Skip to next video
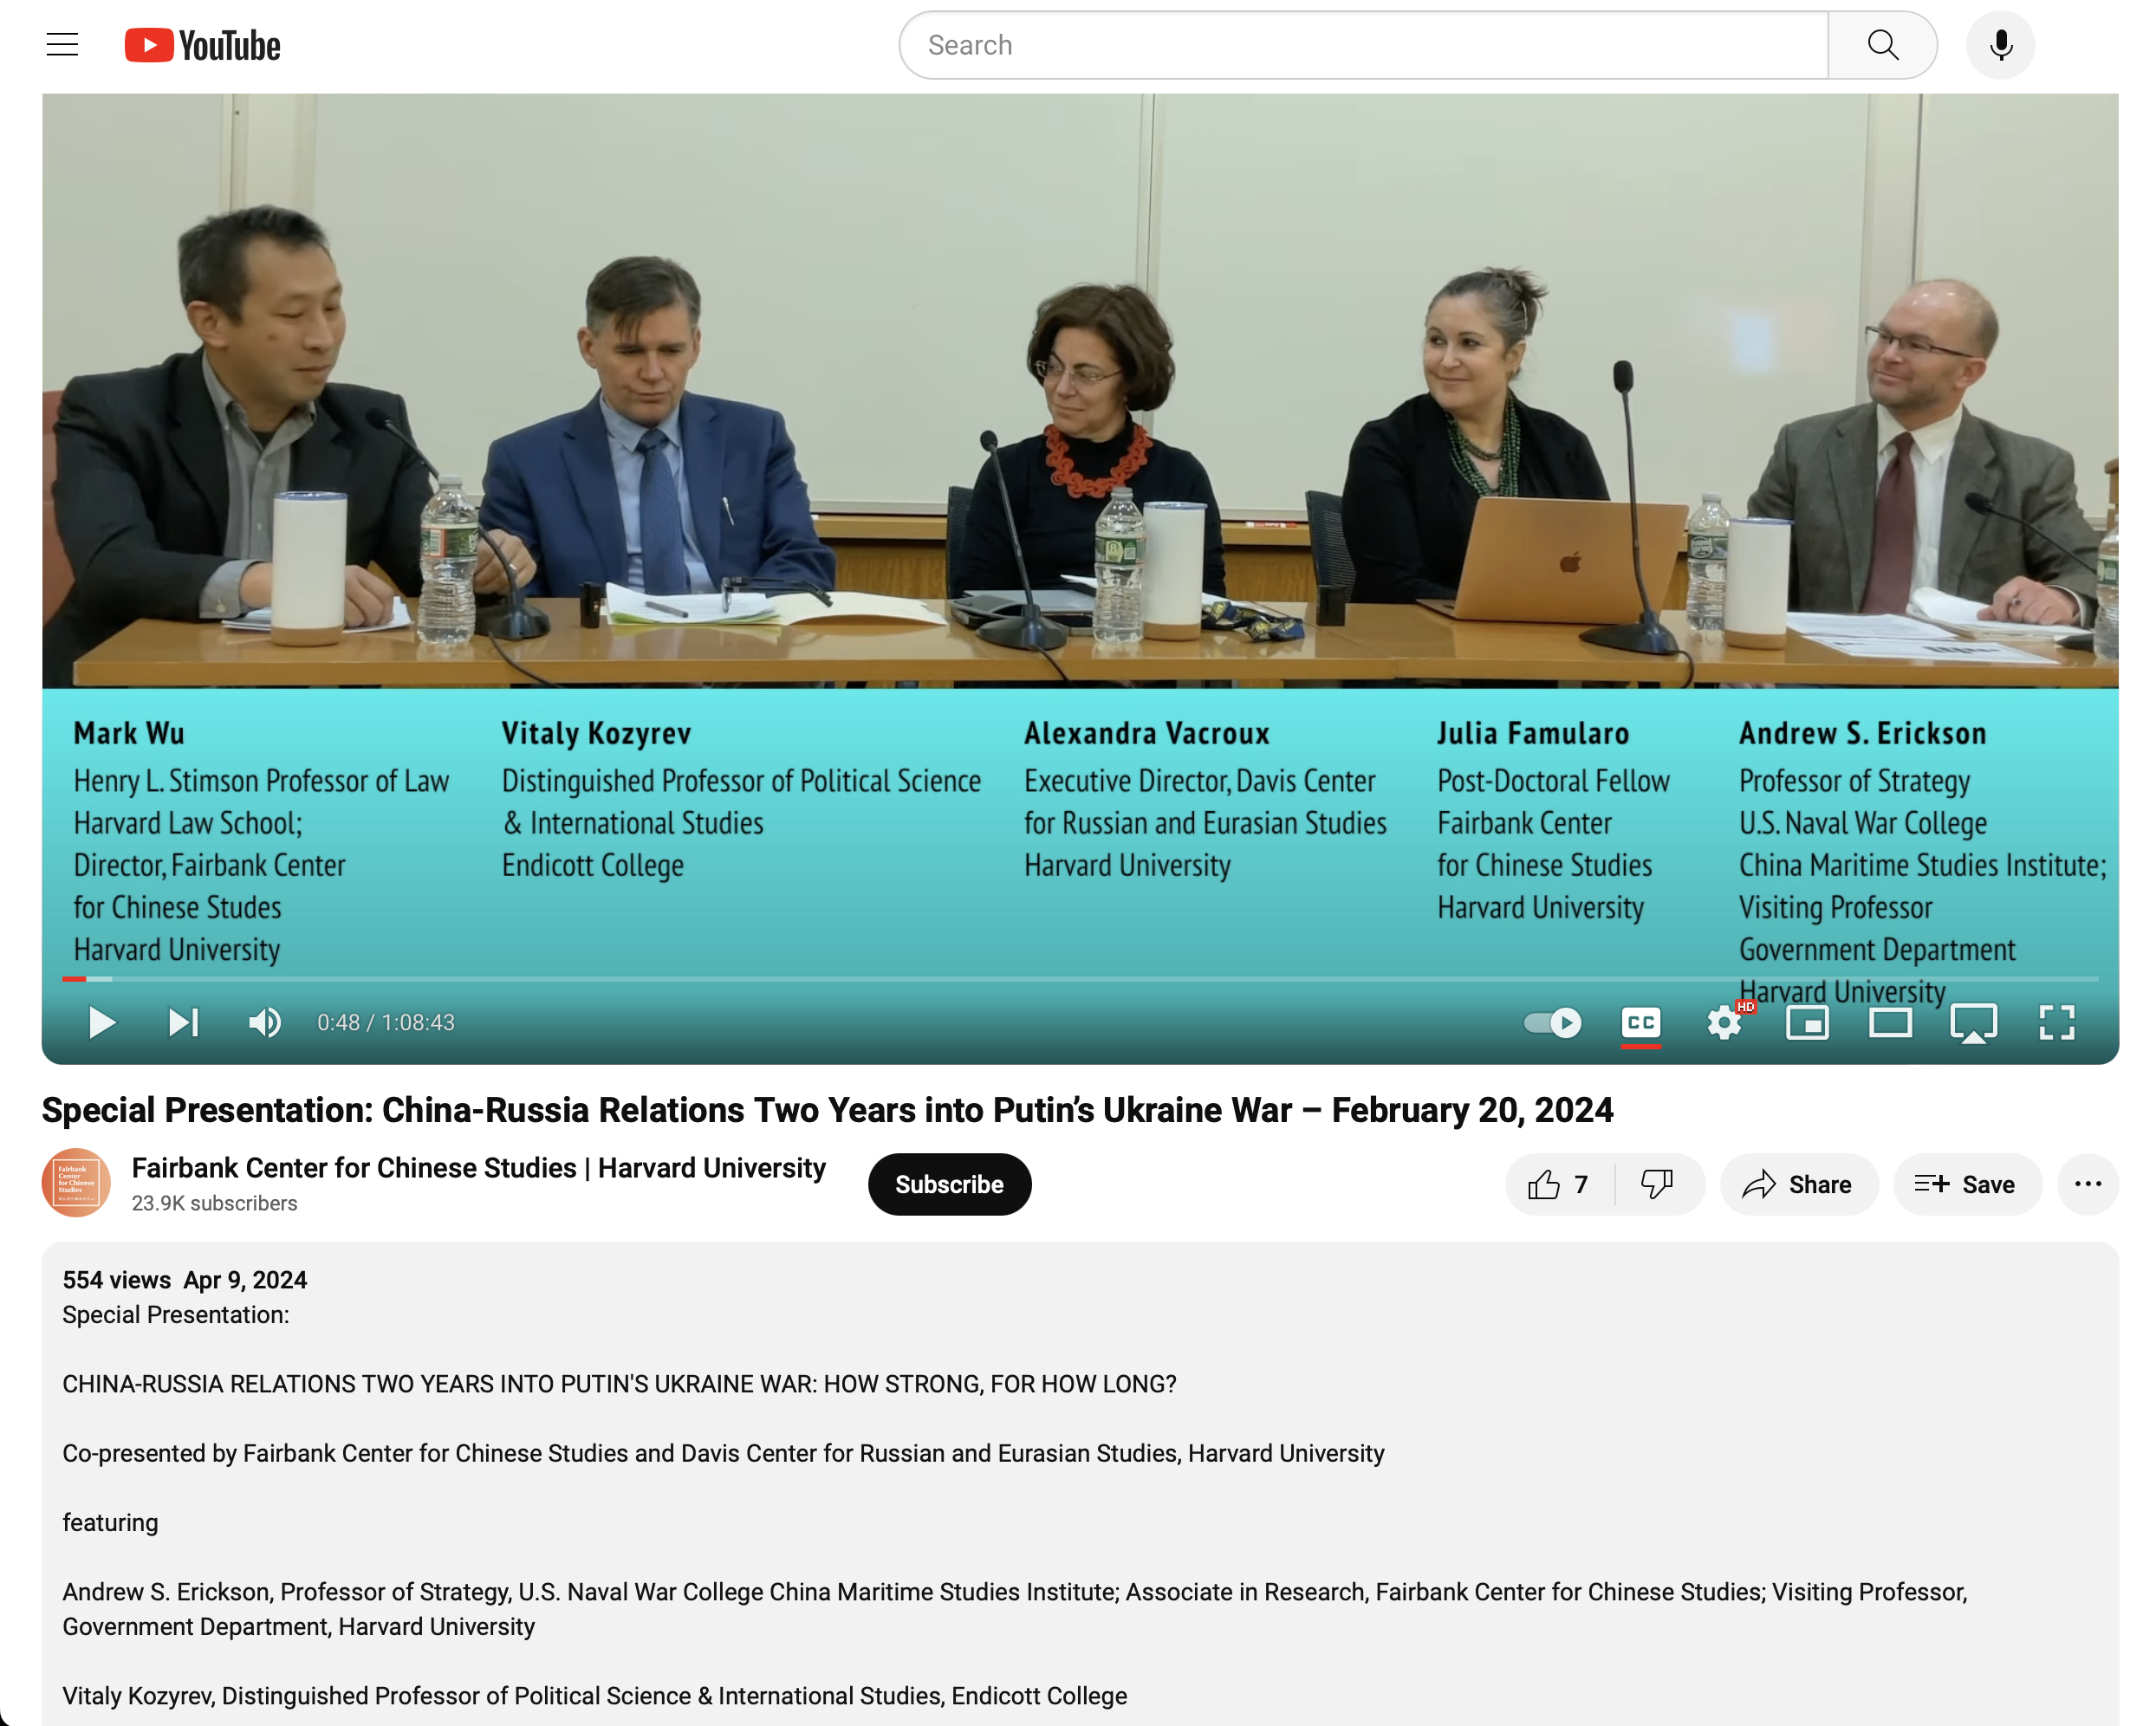The height and width of the screenshot is (1726, 2156). click(184, 1022)
